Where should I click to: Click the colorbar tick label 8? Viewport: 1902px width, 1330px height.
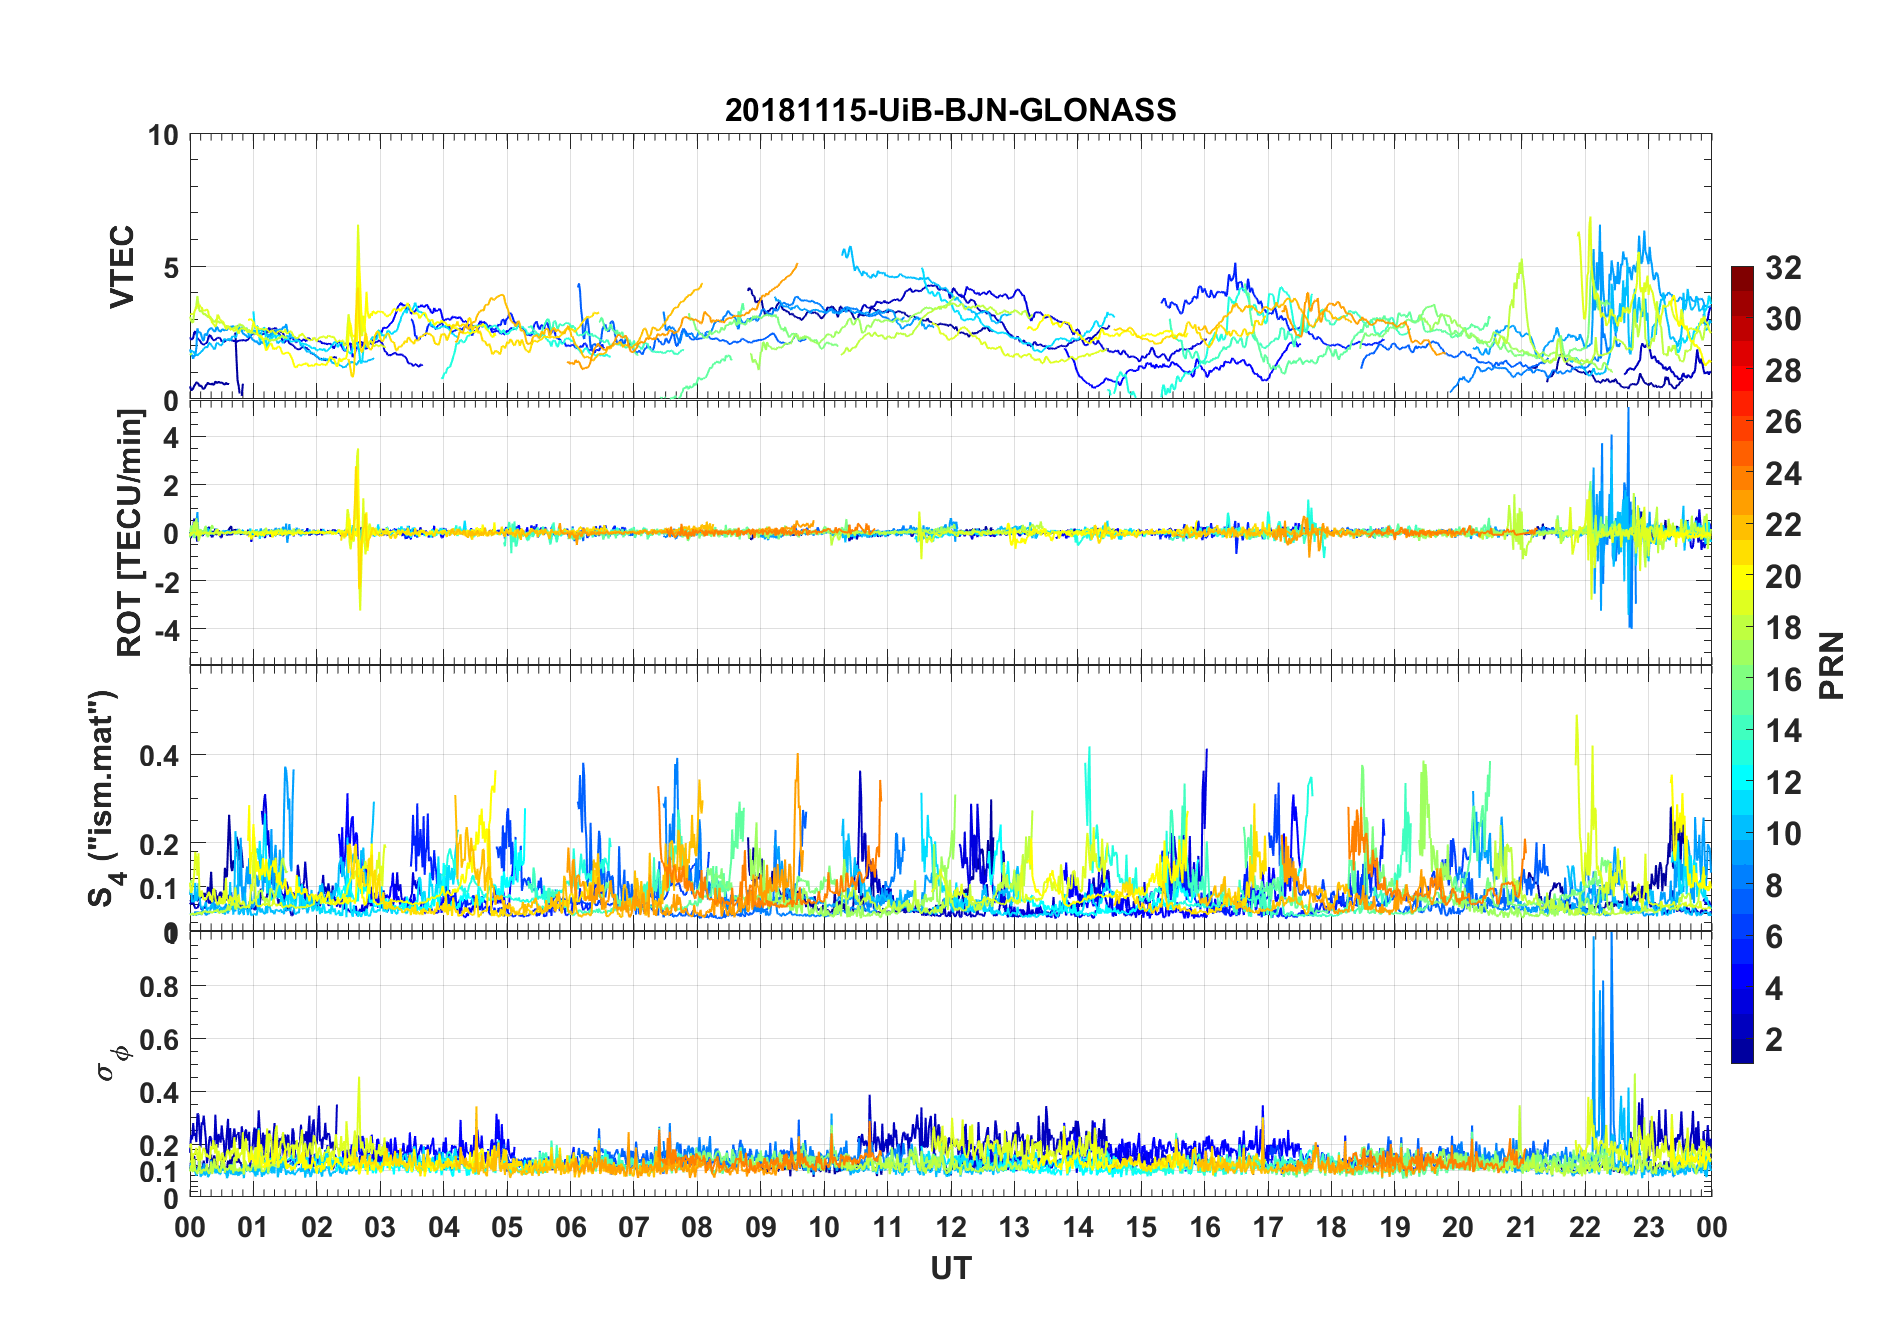(1774, 885)
